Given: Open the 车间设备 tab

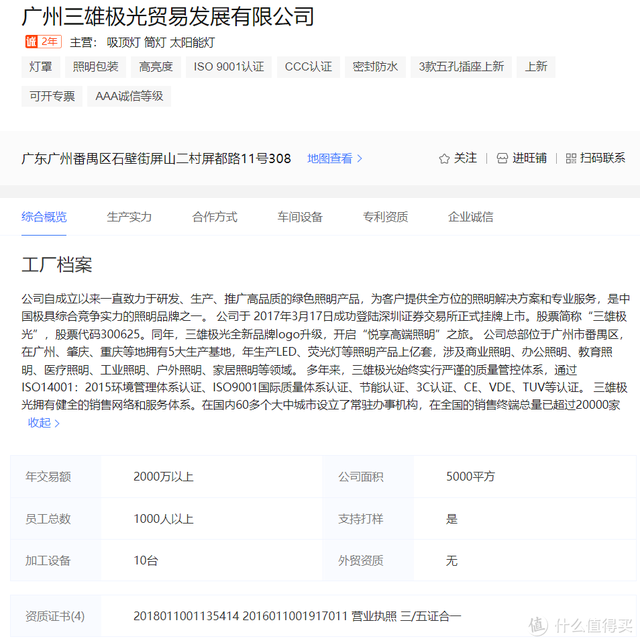Looking at the screenshot, I should pos(300,217).
